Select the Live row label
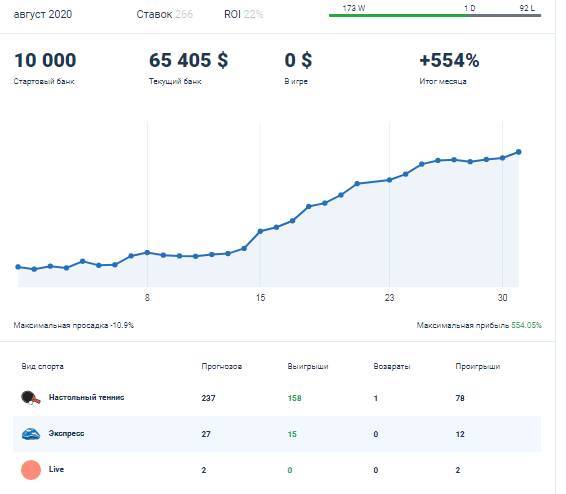Viewport: 566px width, 494px height. tap(56, 469)
